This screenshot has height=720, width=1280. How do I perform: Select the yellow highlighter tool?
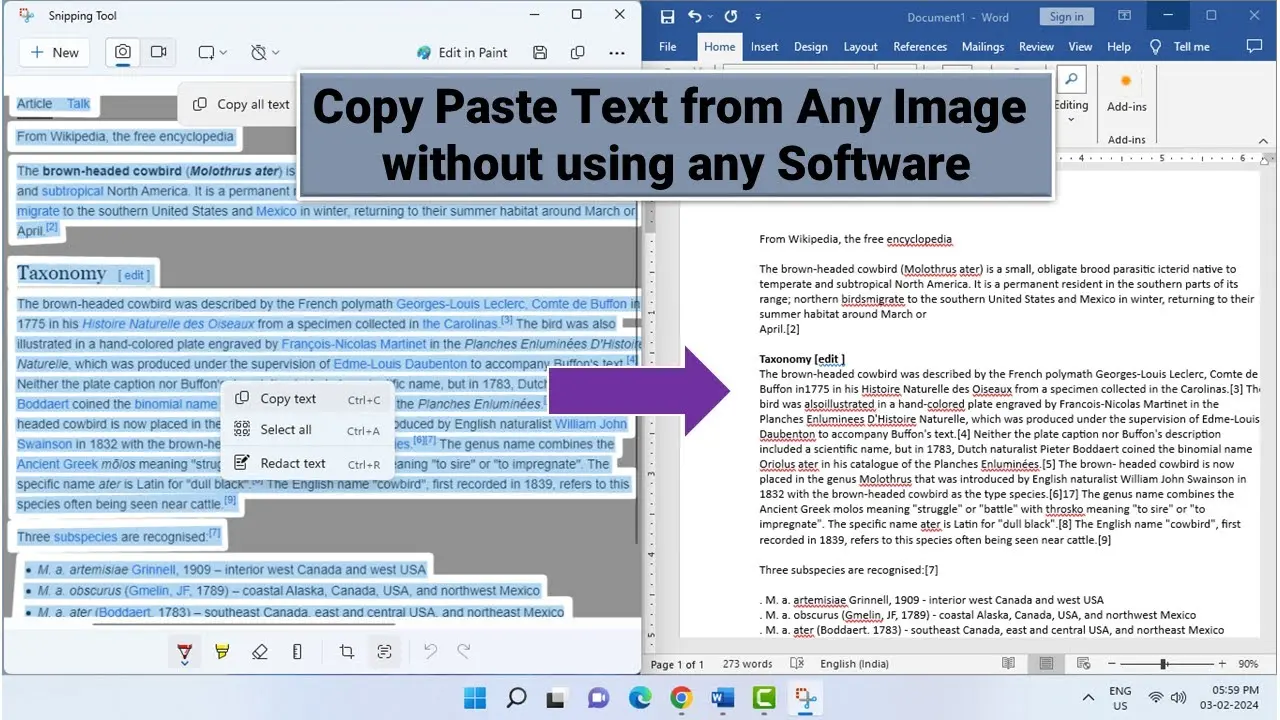coord(222,652)
